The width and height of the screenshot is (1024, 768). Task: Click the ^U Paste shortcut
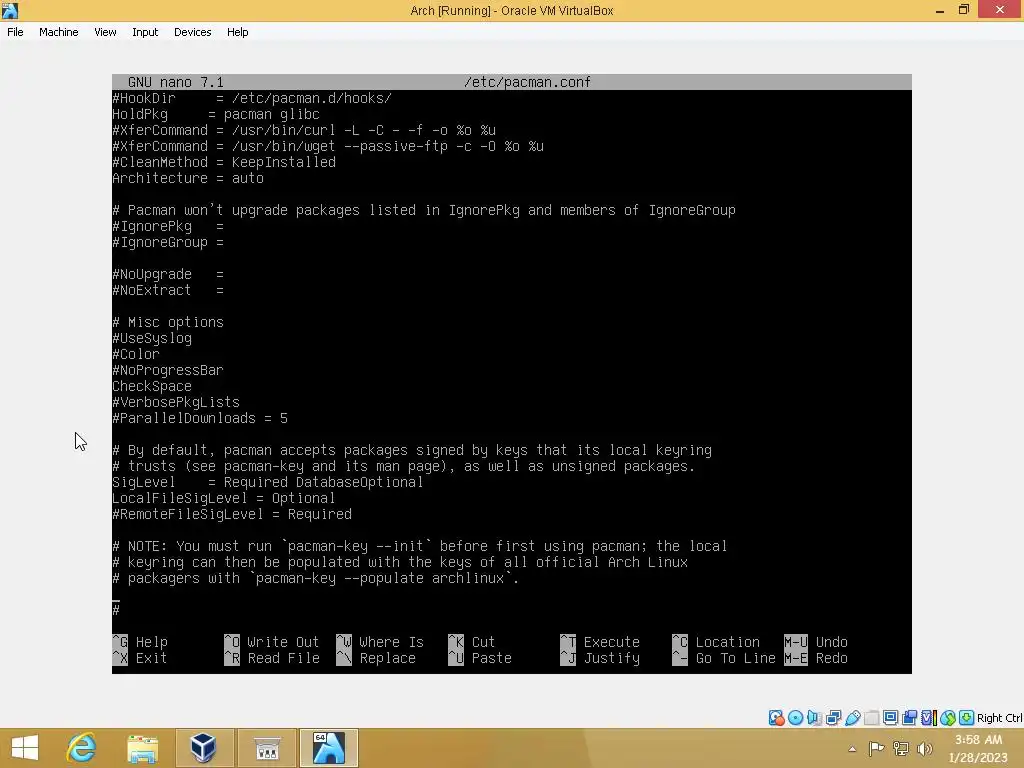click(x=480, y=658)
